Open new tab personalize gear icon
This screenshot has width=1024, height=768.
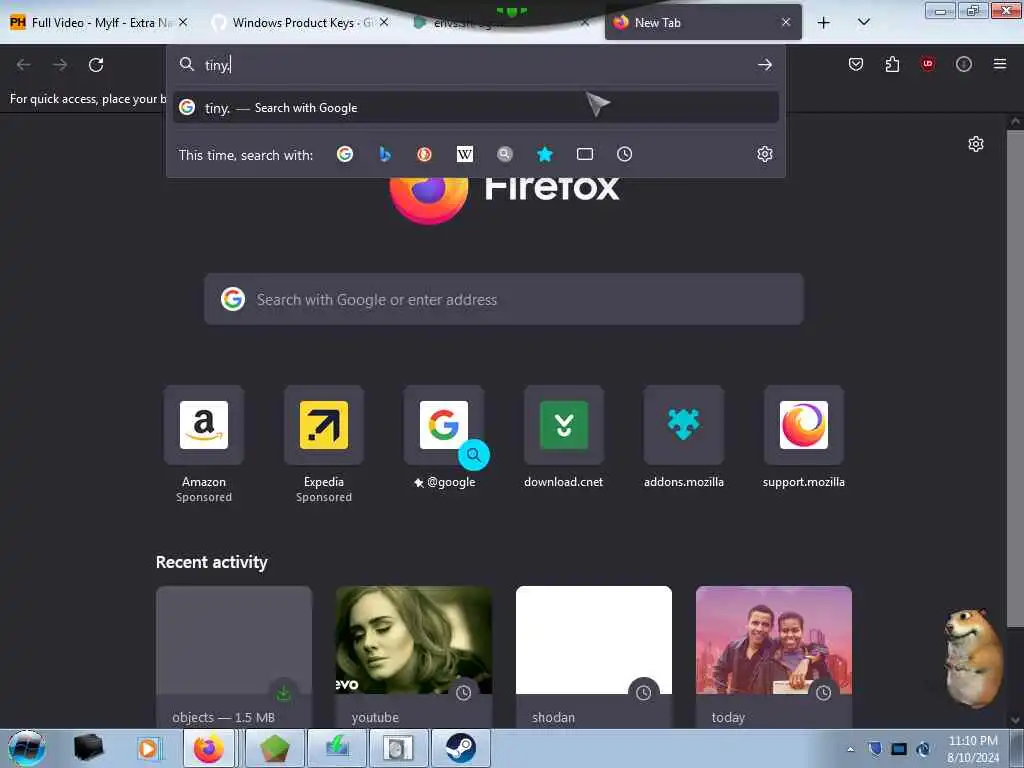coord(976,144)
